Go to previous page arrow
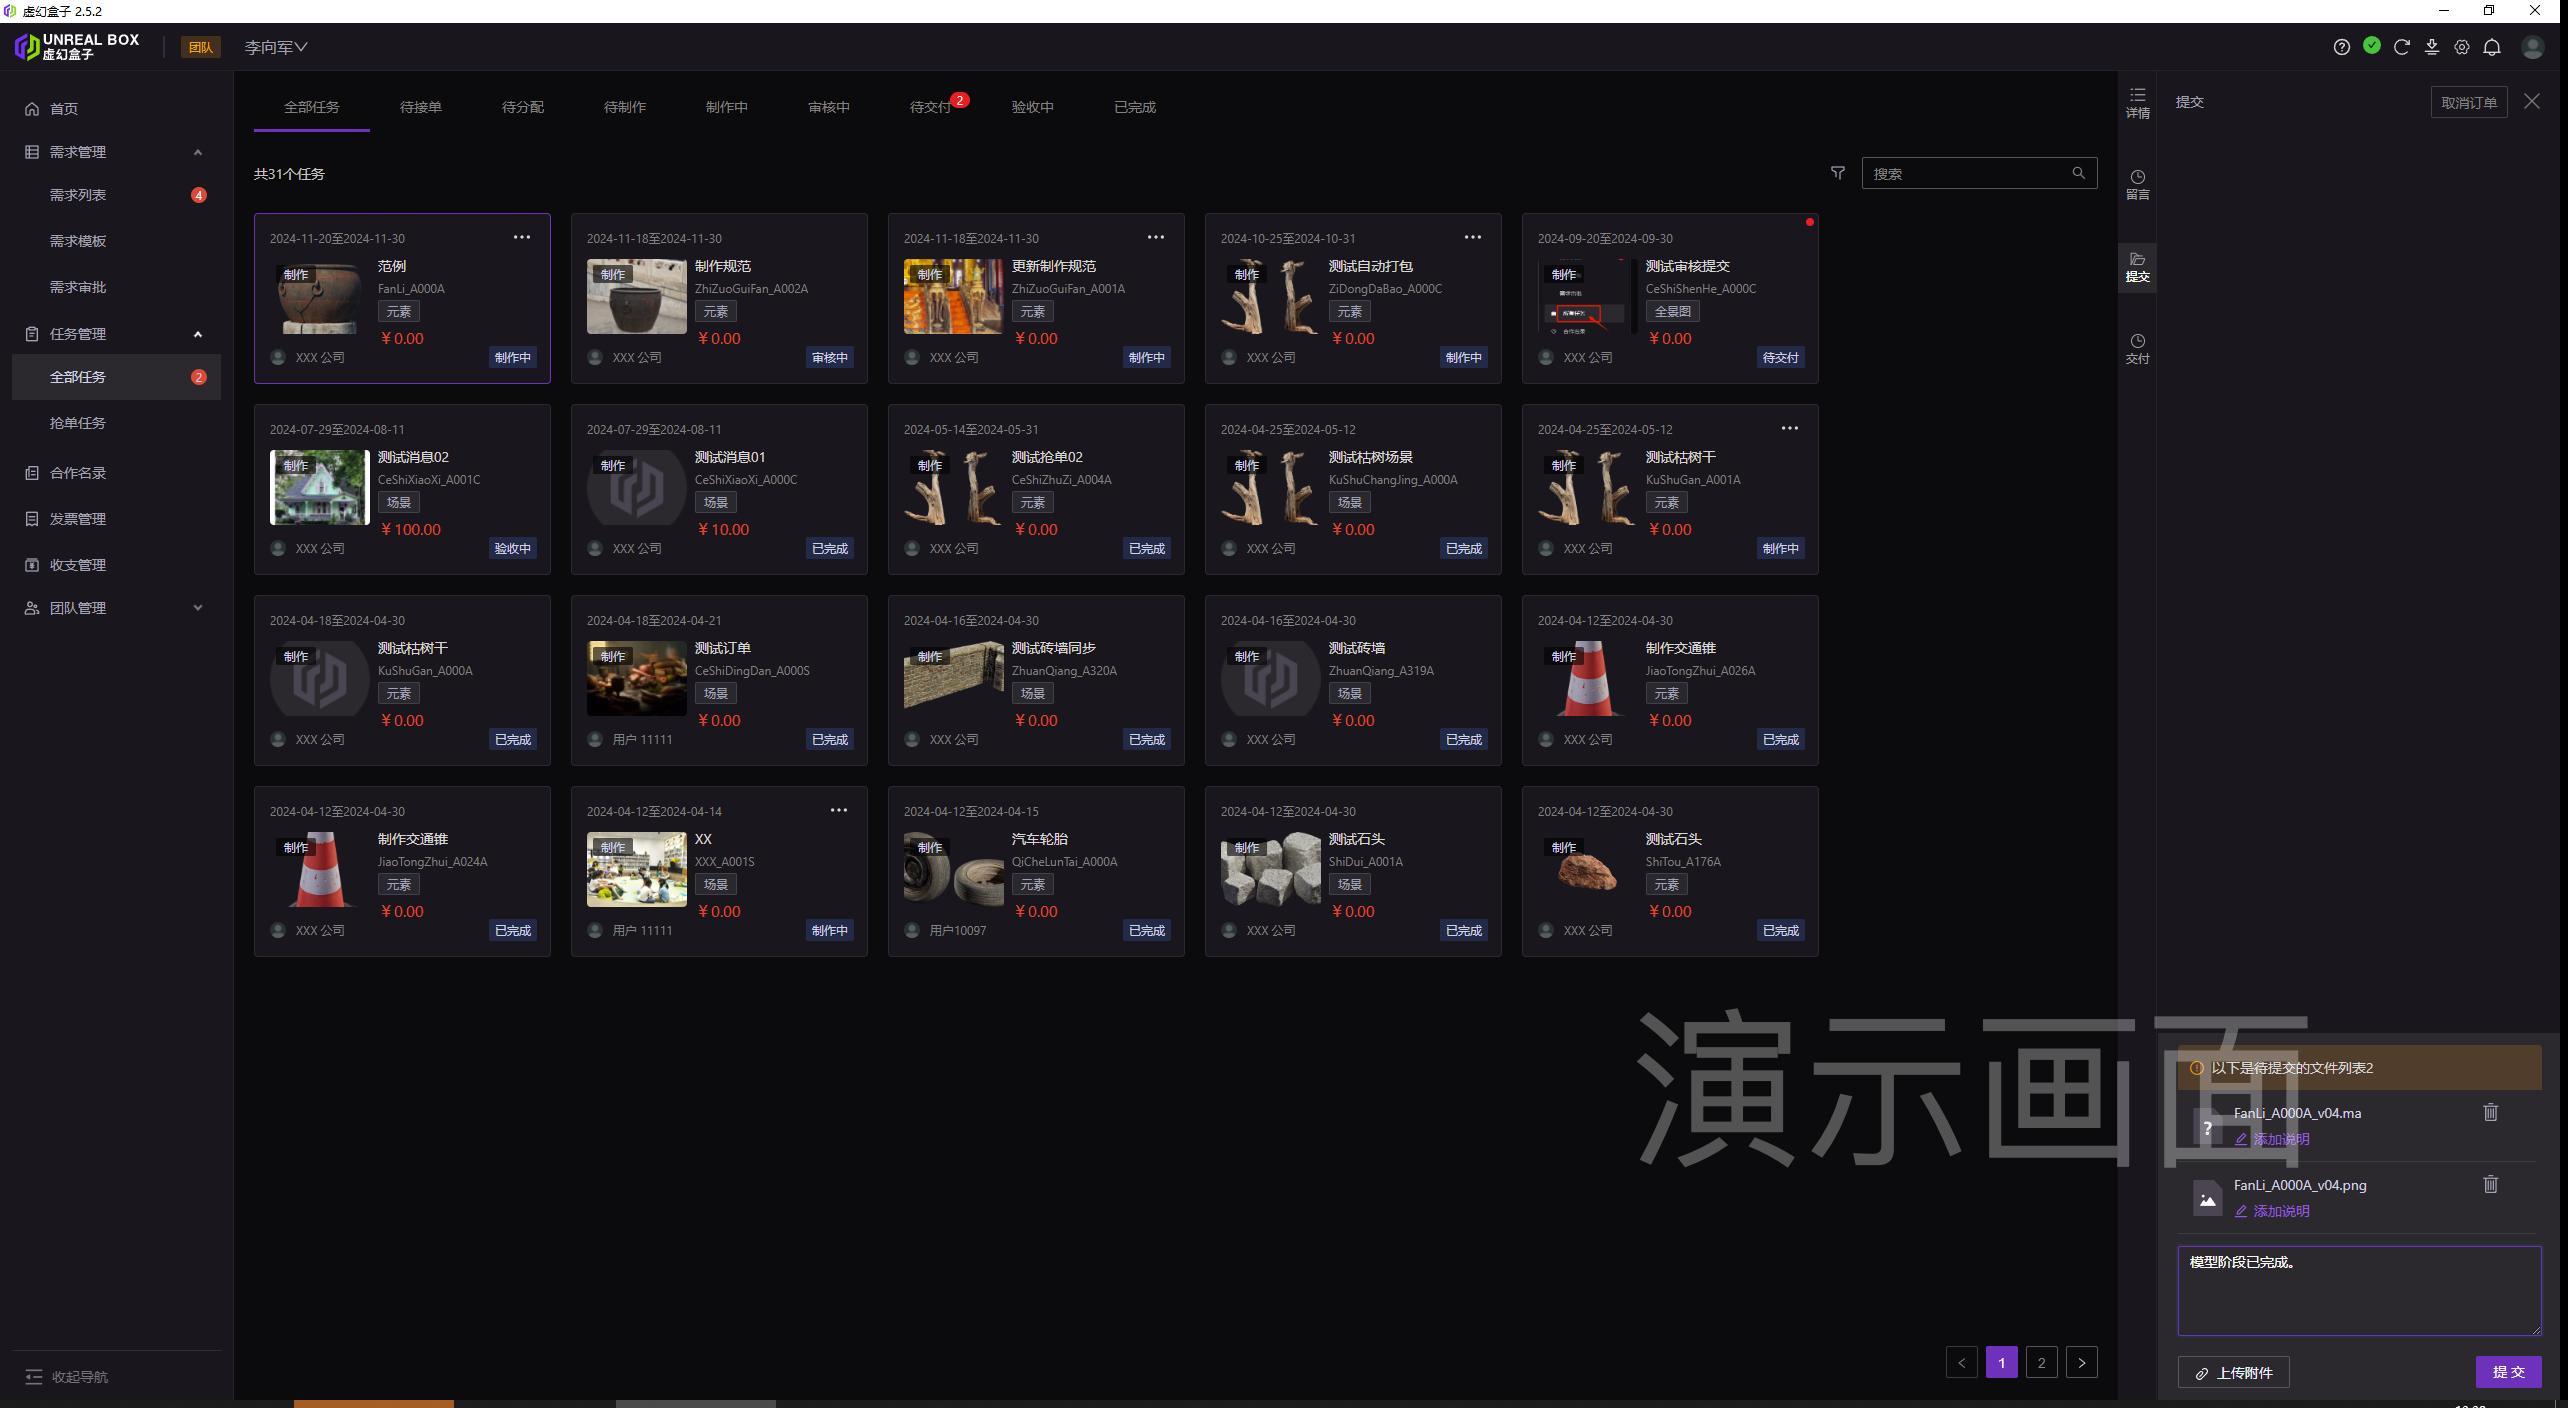 pyautogui.click(x=1961, y=1362)
